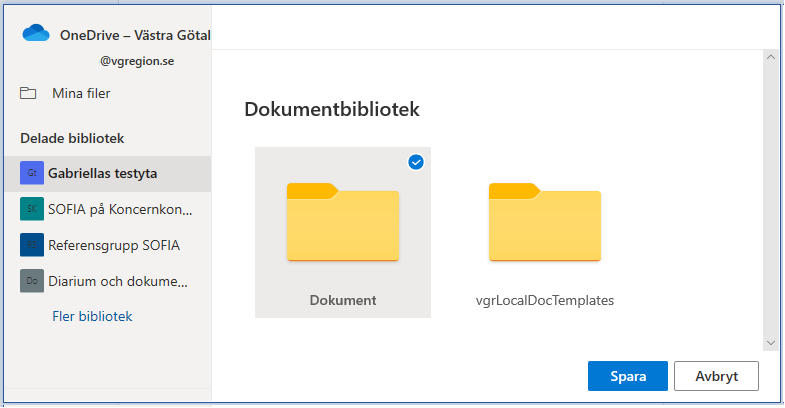Open the Fler bibliotek link
The width and height of the screenshot is (785, 408).
click(92, 317)
